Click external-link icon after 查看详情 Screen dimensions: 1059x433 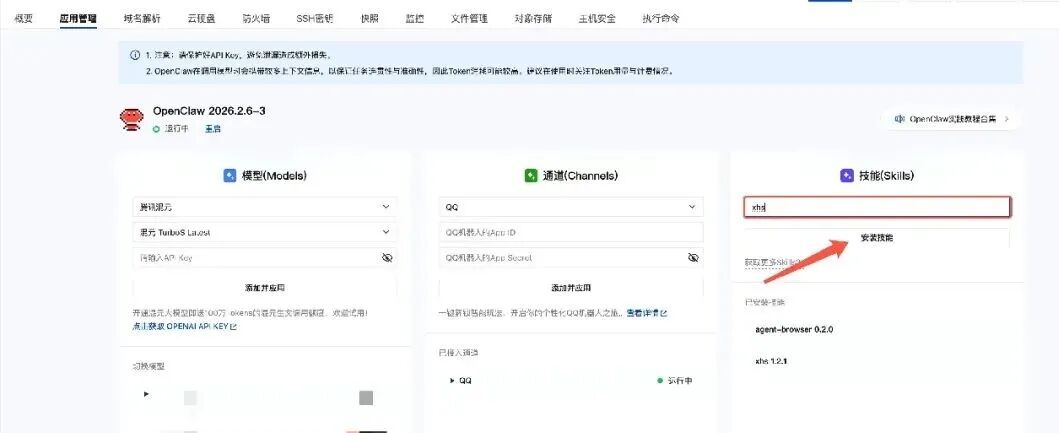[664, 313]
